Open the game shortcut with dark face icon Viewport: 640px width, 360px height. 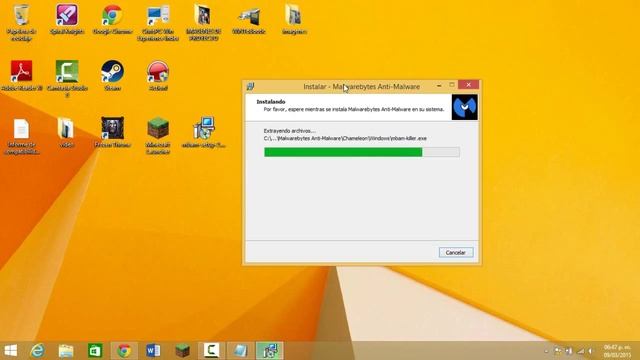112,132
